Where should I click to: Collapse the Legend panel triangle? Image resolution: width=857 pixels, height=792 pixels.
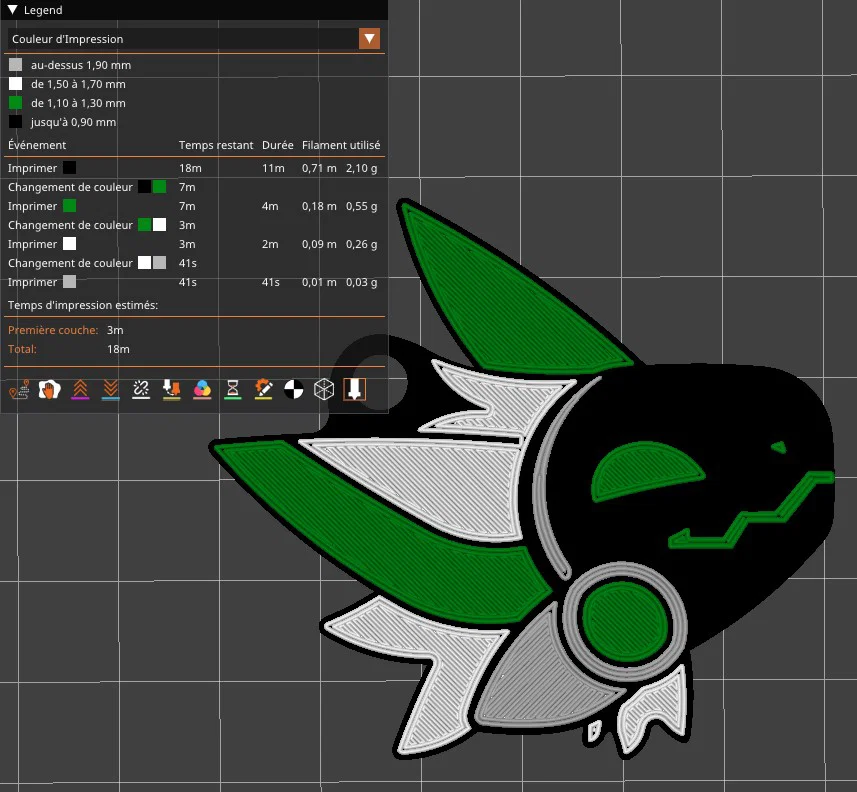[x=13, y=10]
